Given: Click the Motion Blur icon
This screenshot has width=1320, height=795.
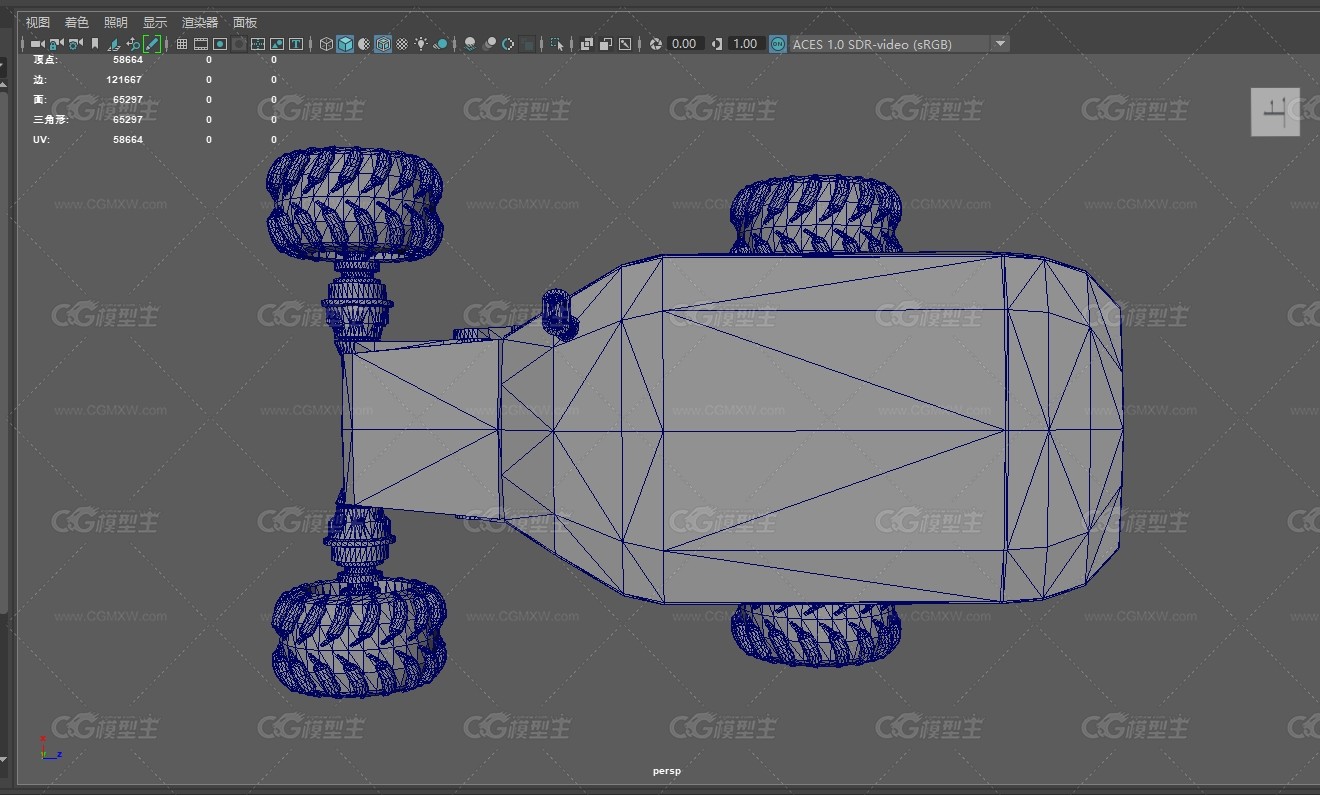Looking at the screenshot, I should (489, 44).
